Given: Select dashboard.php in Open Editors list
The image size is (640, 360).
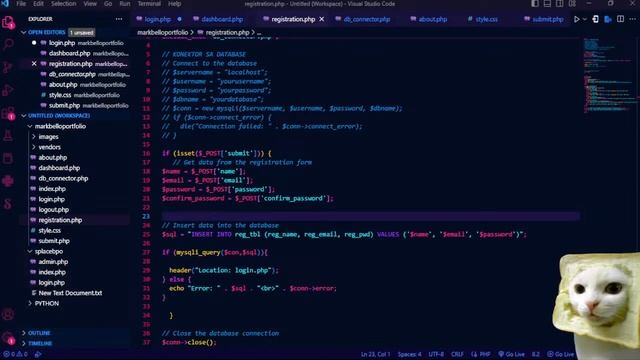Looking at the screenshot, I should pos(69,53).
